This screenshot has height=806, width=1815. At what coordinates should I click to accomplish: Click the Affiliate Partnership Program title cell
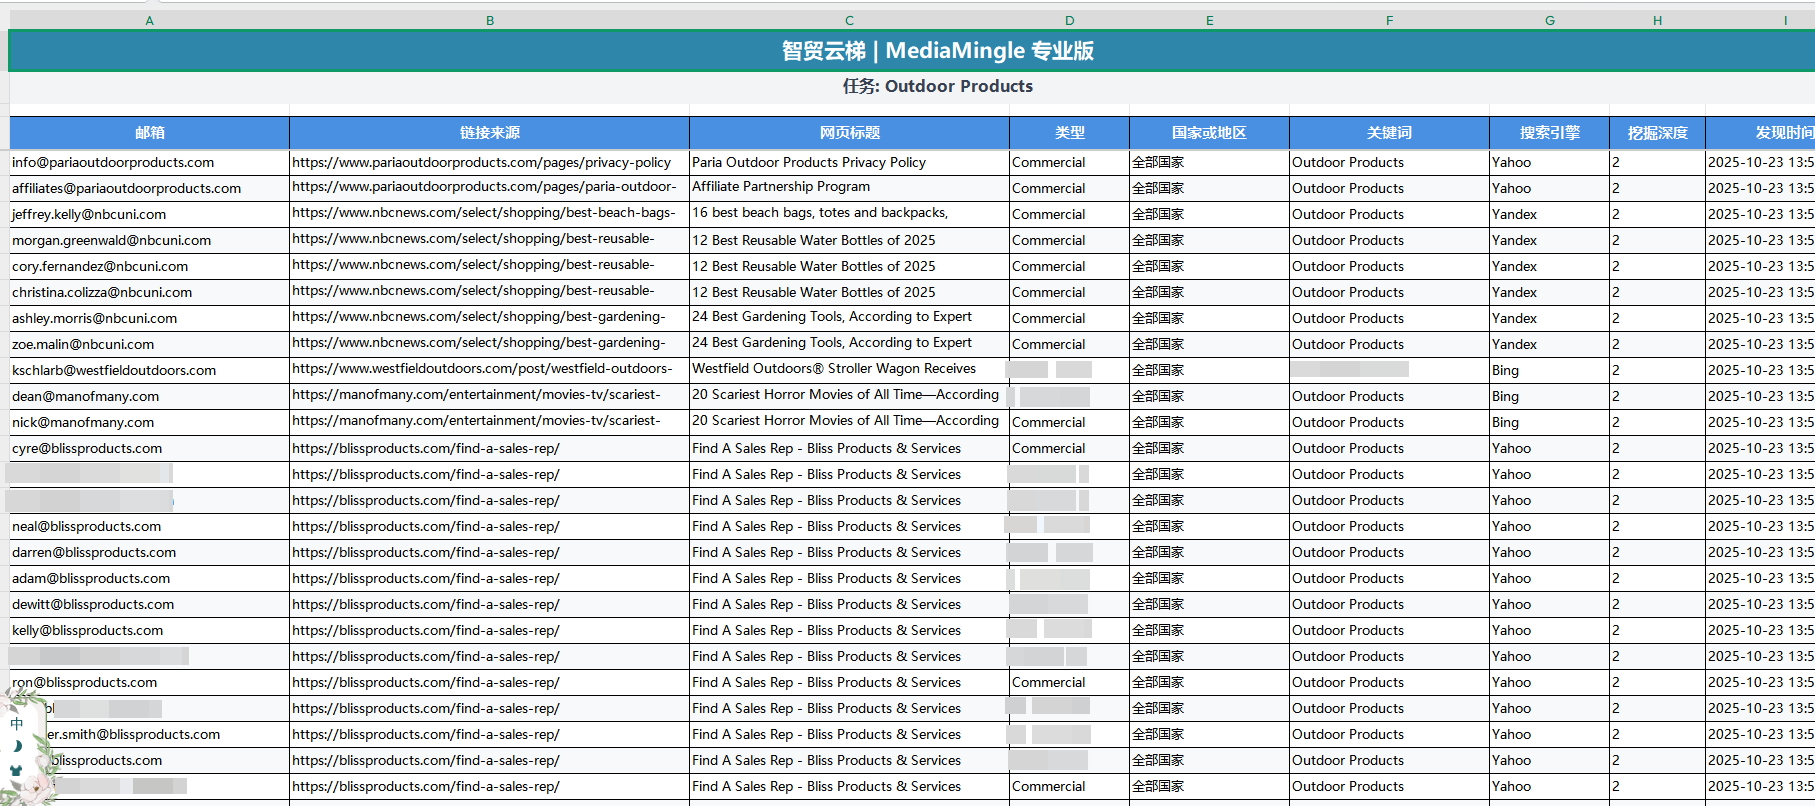(850, 188)
